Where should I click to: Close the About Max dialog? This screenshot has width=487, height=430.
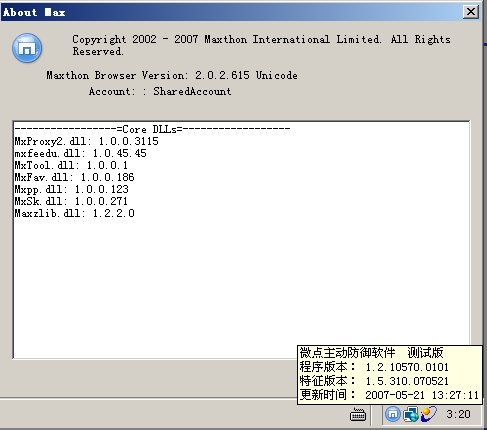click(471, 12)
